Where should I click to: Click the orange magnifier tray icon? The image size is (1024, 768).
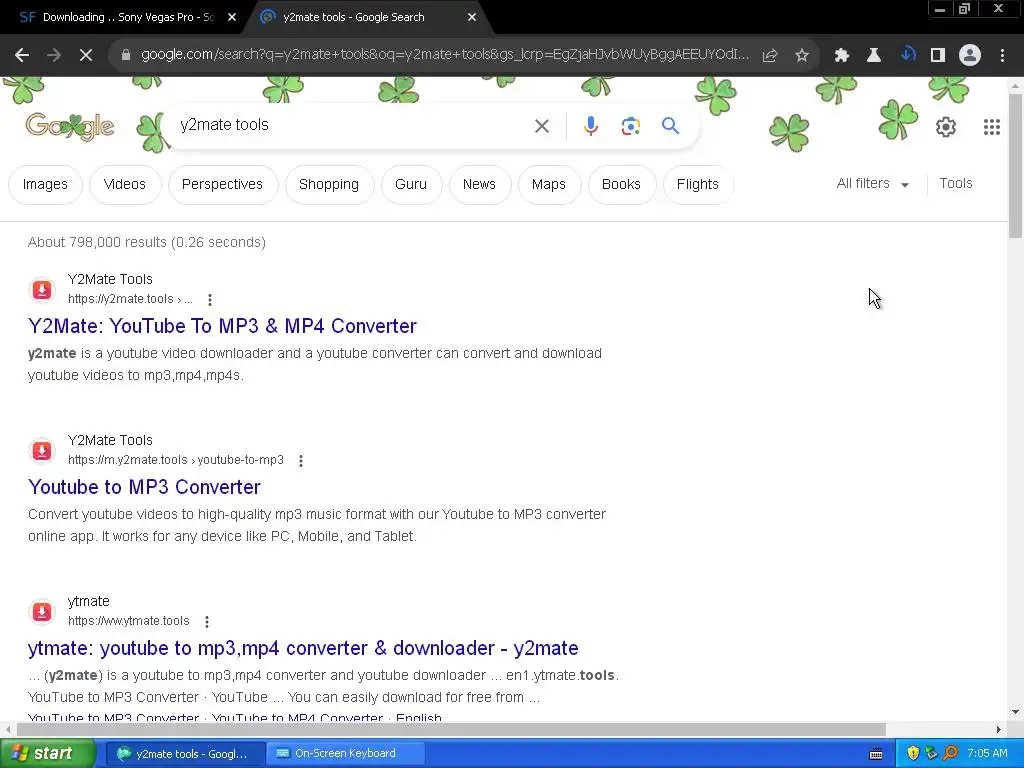pyautogui.click(x=951, y=754)
